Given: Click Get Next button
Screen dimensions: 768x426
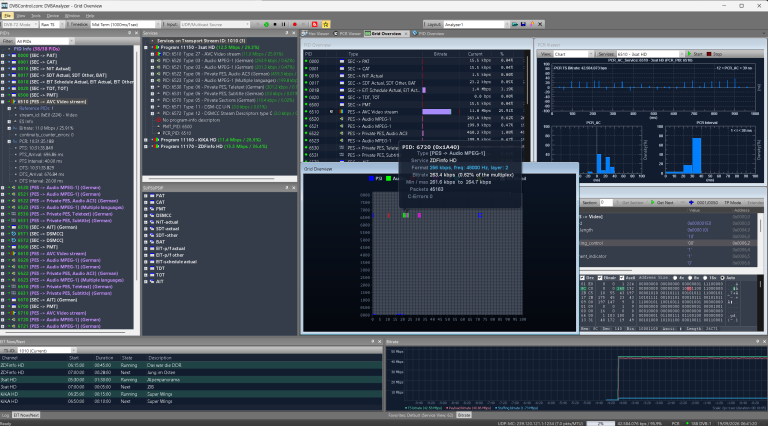Looking at the screenshot, I should (662, 203).
